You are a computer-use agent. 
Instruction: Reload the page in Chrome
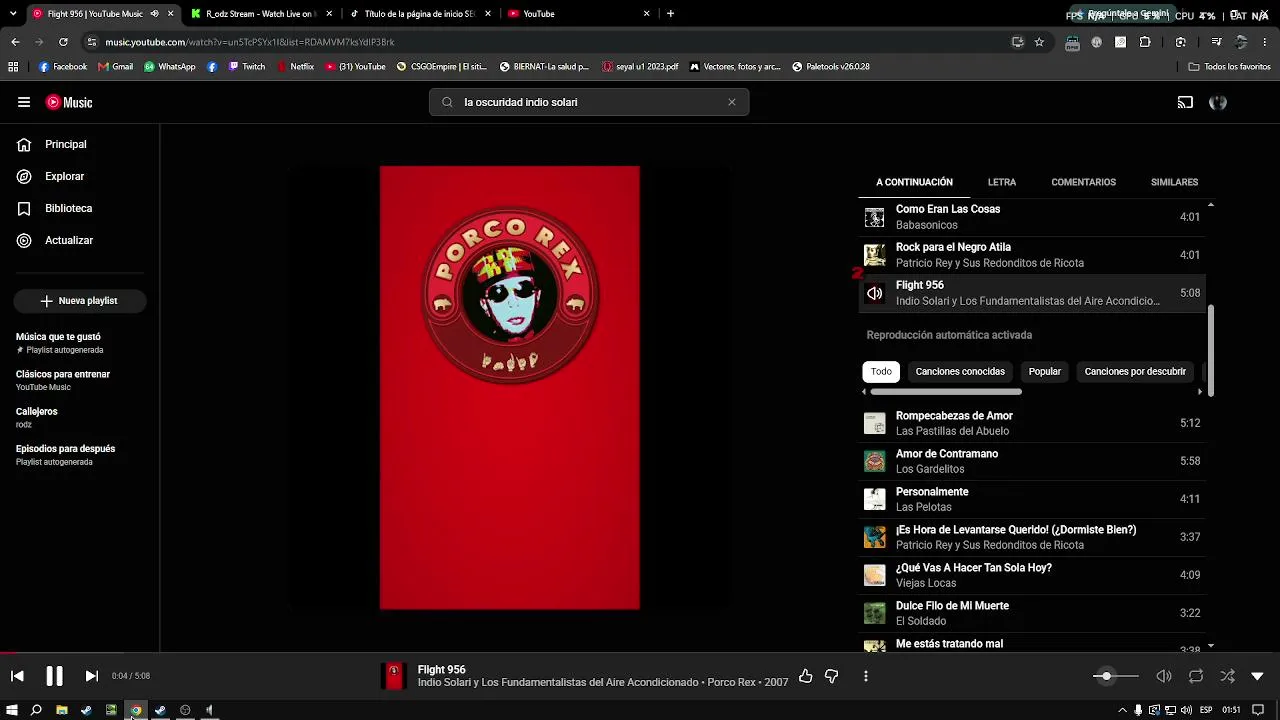point(63,42)
